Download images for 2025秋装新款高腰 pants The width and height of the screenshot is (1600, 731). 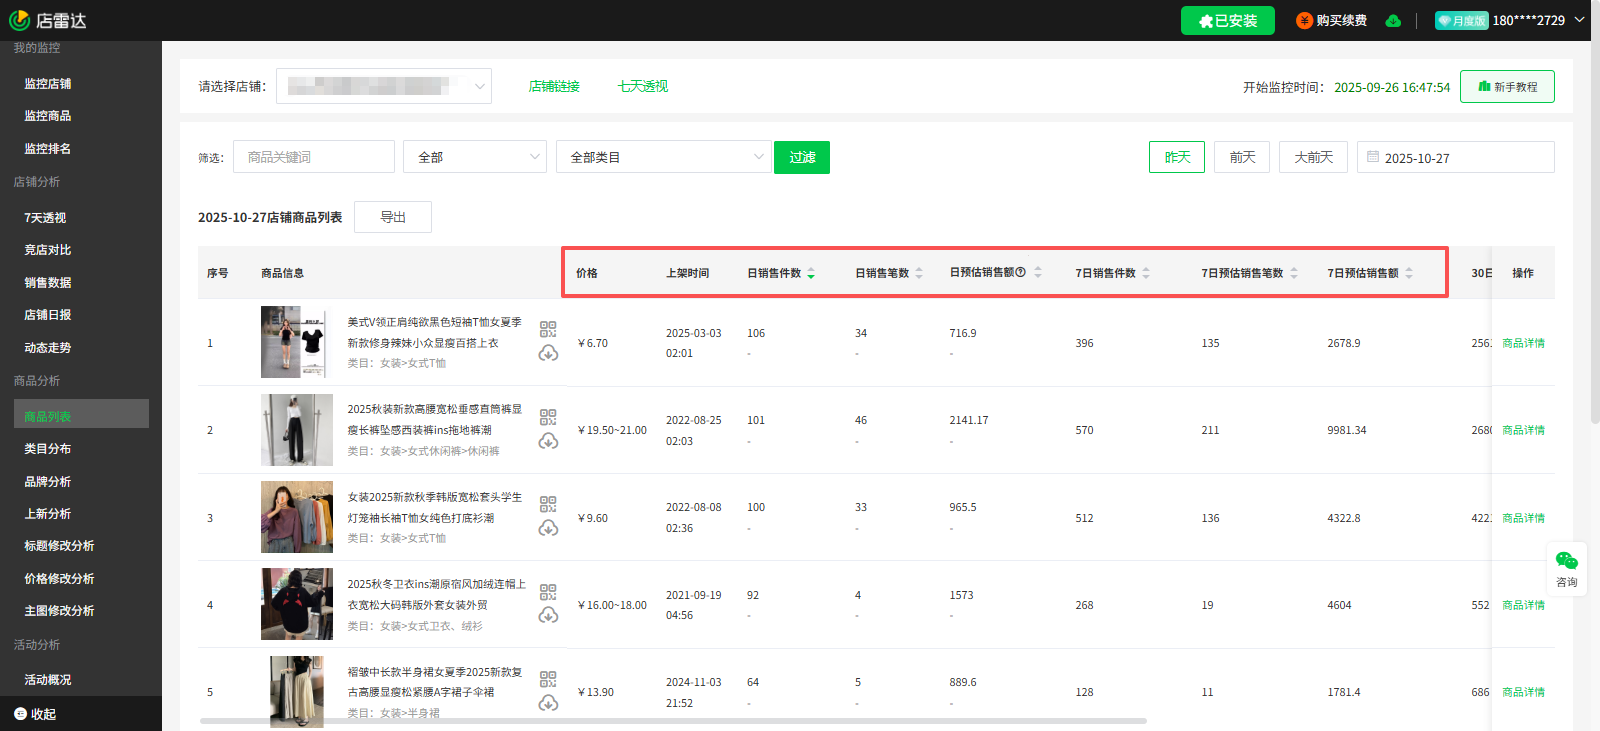(x=548, y=441)
